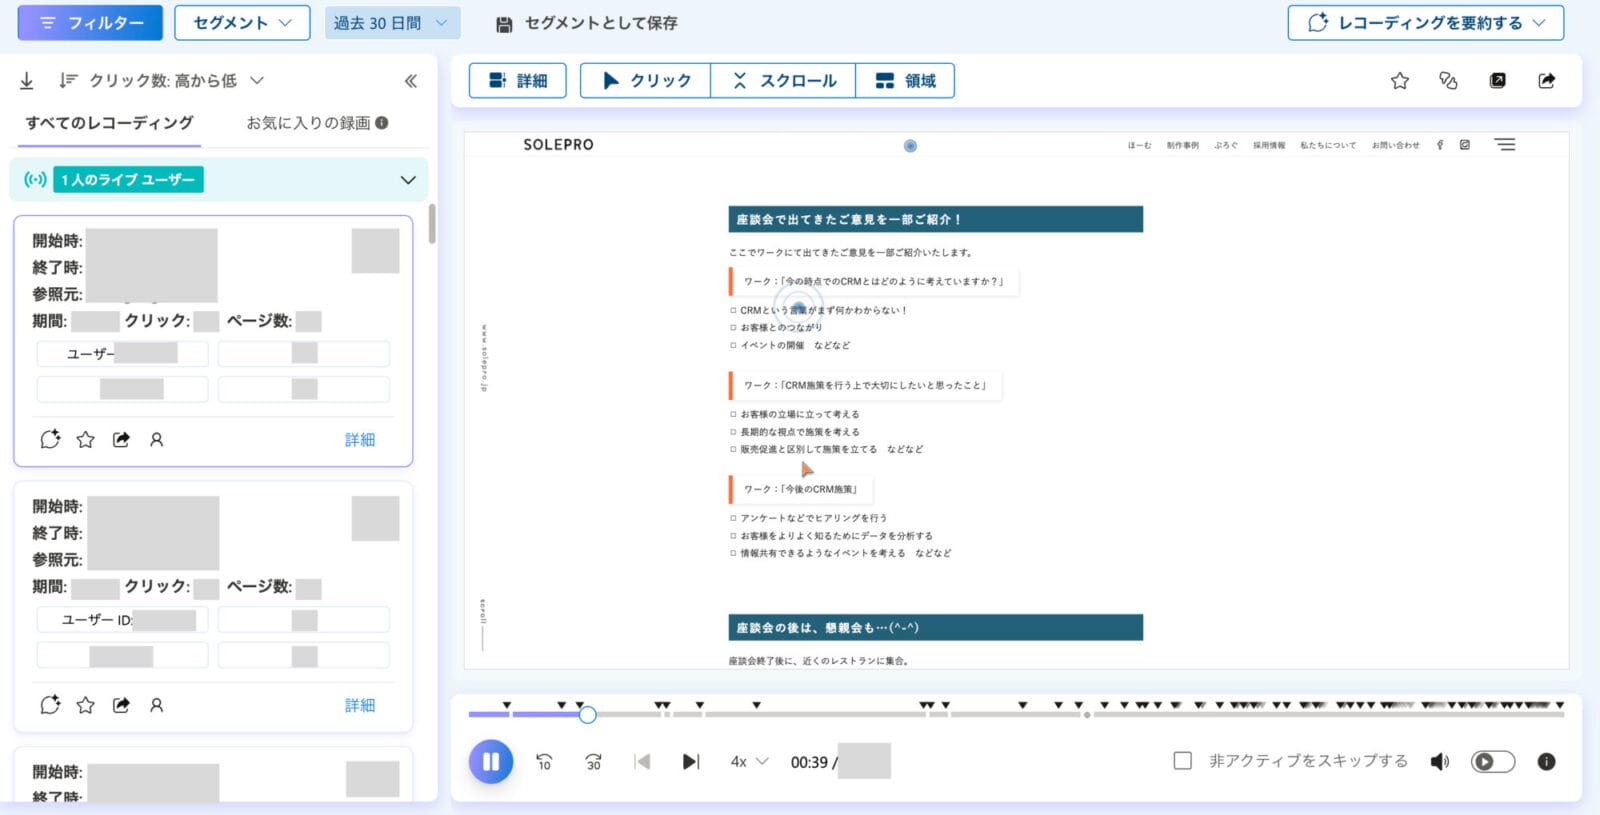Click the timeline scrubber handle

tap(588, 714)
